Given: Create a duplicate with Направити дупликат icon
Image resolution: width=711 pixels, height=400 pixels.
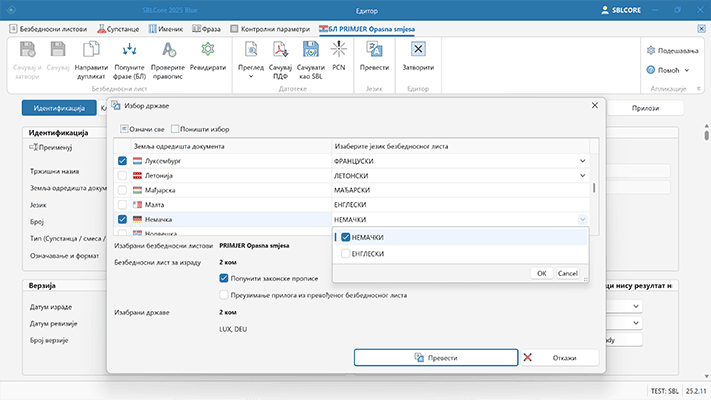Looking at the screenshot, I should coord(91,49).
